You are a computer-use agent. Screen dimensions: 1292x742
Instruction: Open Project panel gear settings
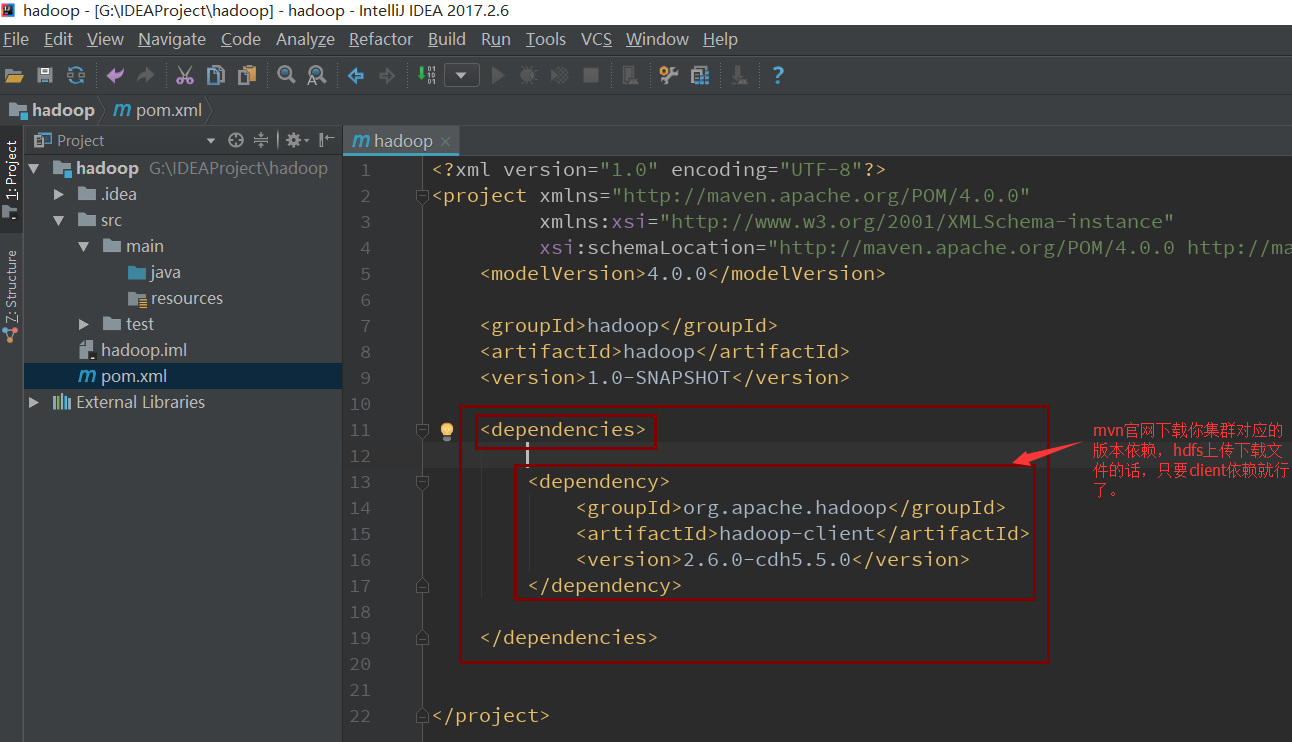295,140
